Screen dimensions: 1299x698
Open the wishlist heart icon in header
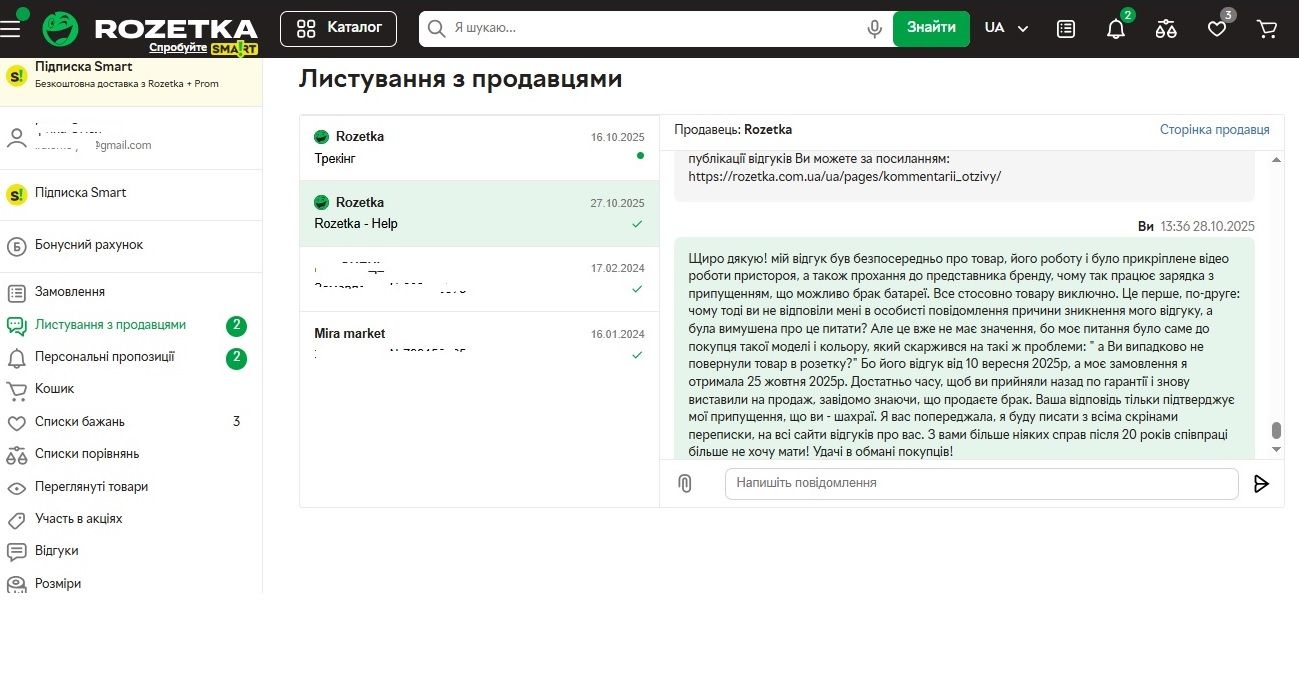(x=1217, y=29)
